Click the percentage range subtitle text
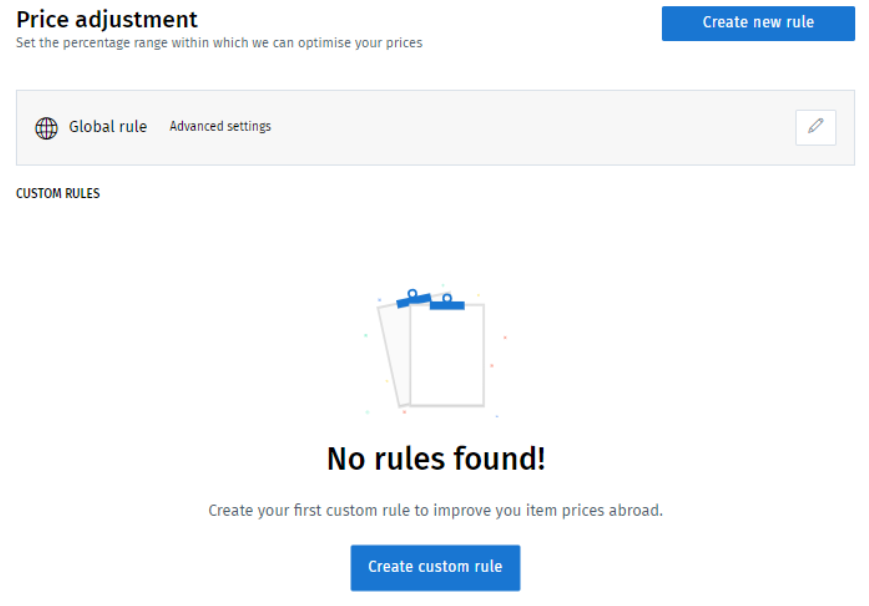This screenshot has height=606, width=869. tap(219, 43)
